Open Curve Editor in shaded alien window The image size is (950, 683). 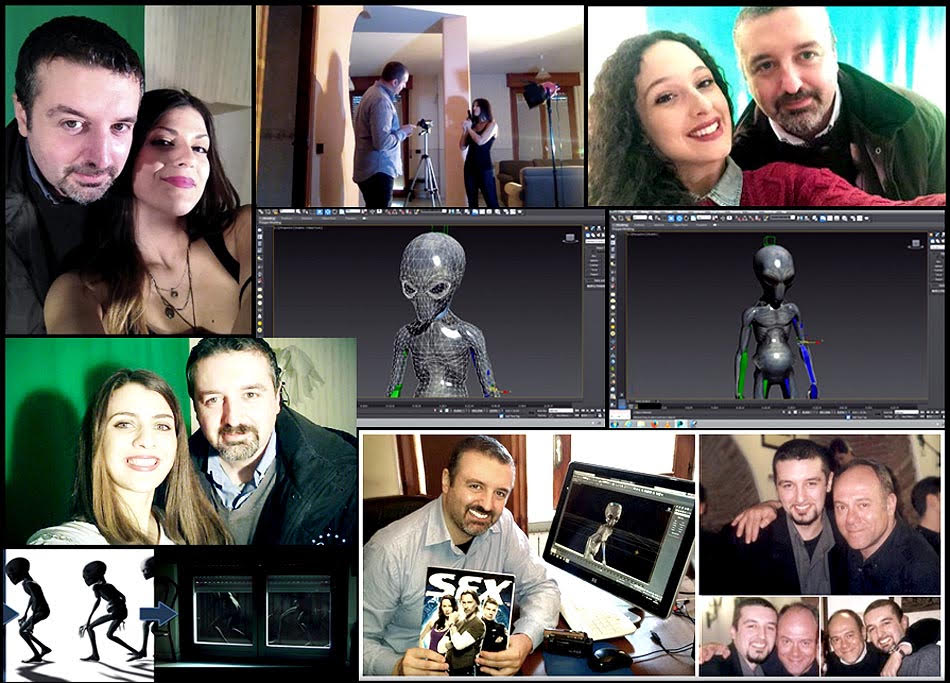(x=829, y=218)
